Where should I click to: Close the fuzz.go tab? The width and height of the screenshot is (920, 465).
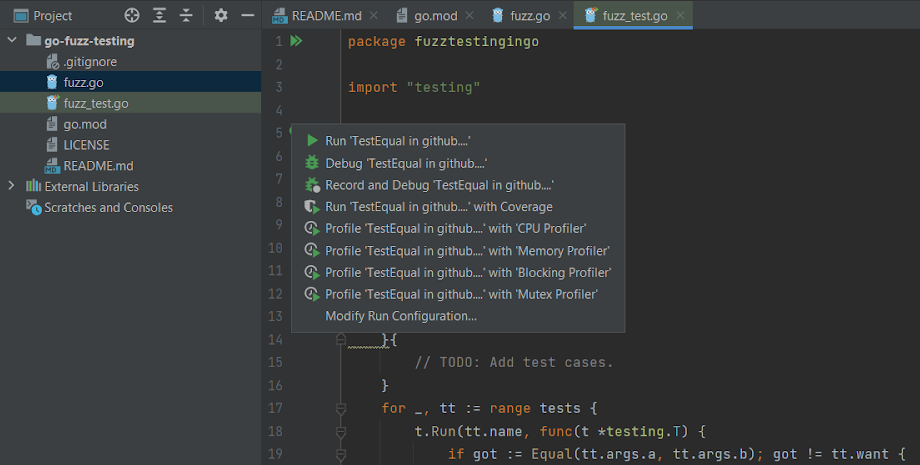pyautogui.click(x=563, y=16)
